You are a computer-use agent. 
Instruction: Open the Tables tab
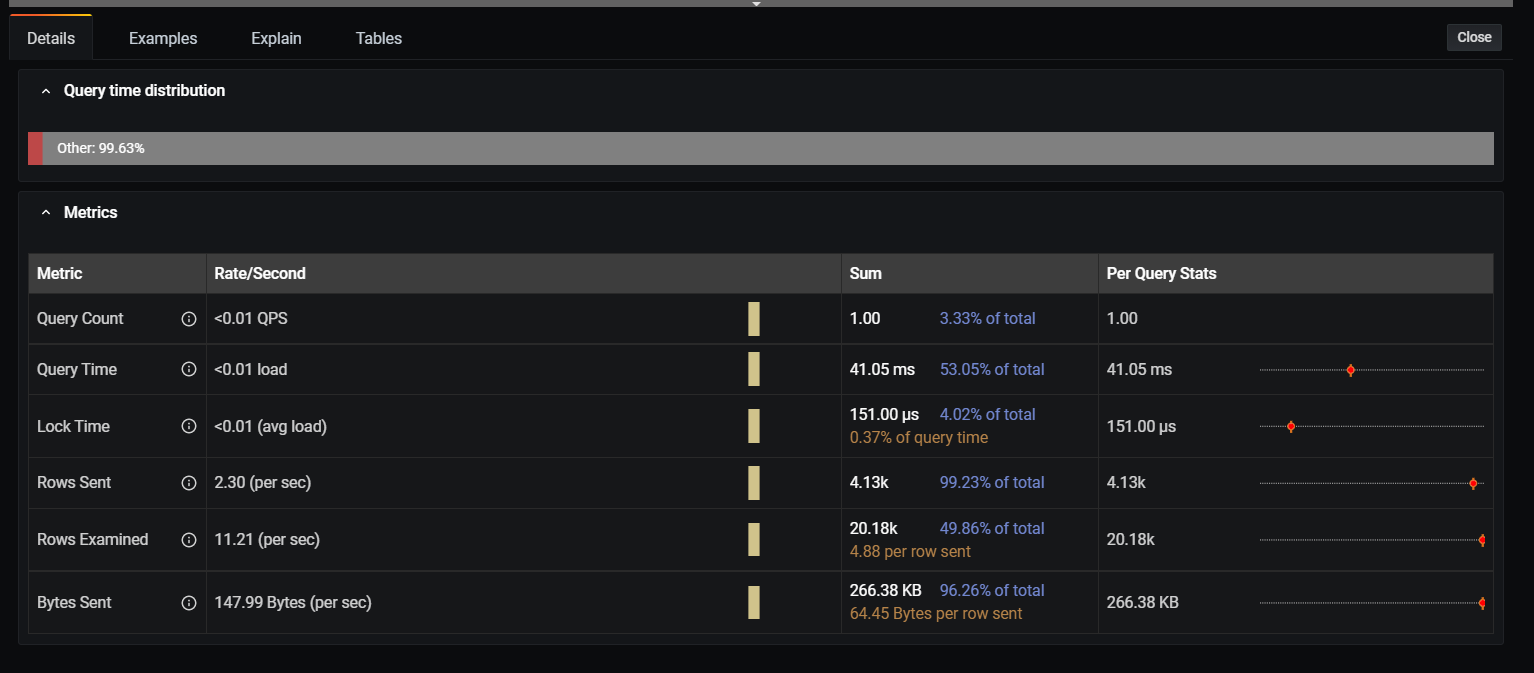(x=379, y=38)
